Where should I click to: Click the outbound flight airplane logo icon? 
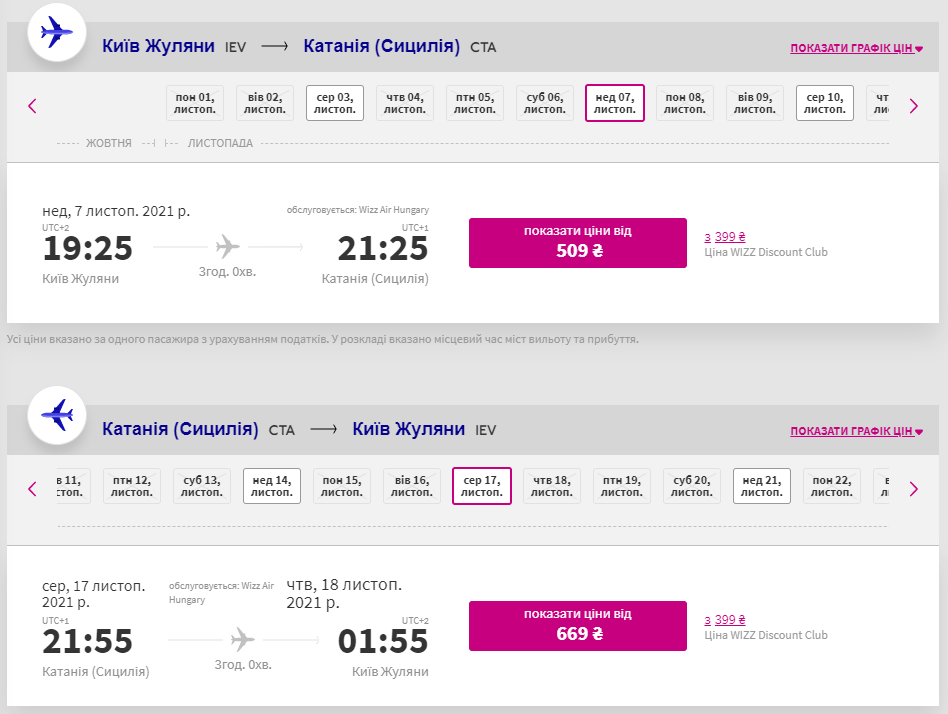57,33
